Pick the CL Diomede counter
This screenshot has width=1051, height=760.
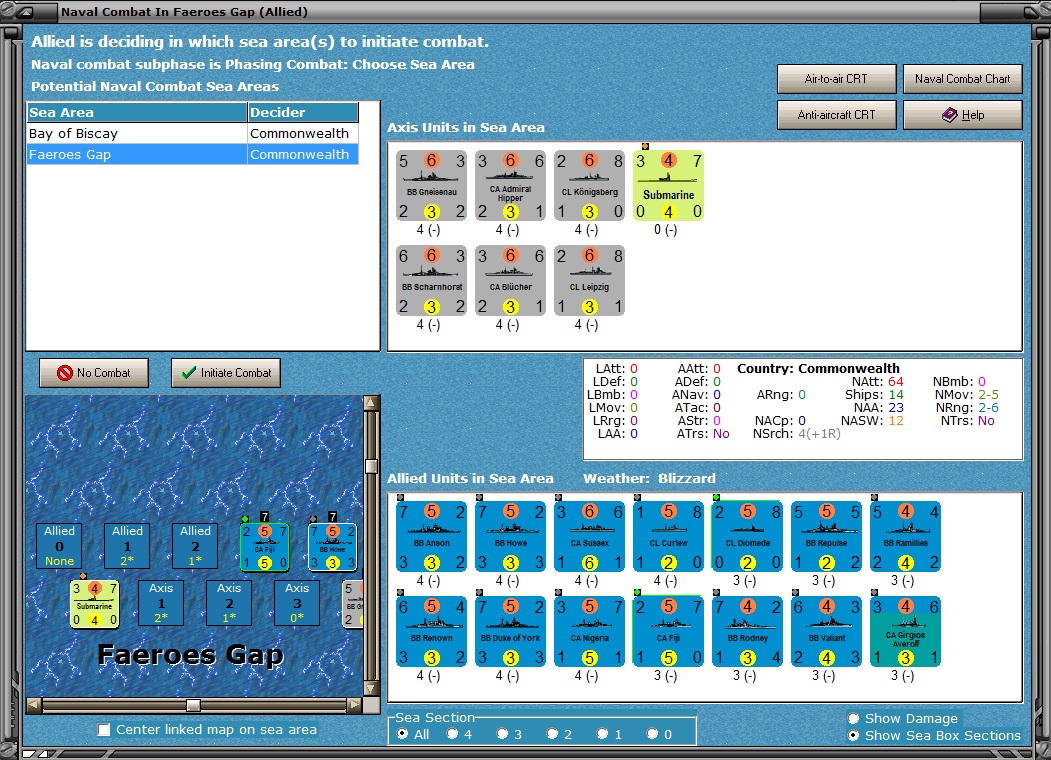pyautogui.click(x=747, y=537)
